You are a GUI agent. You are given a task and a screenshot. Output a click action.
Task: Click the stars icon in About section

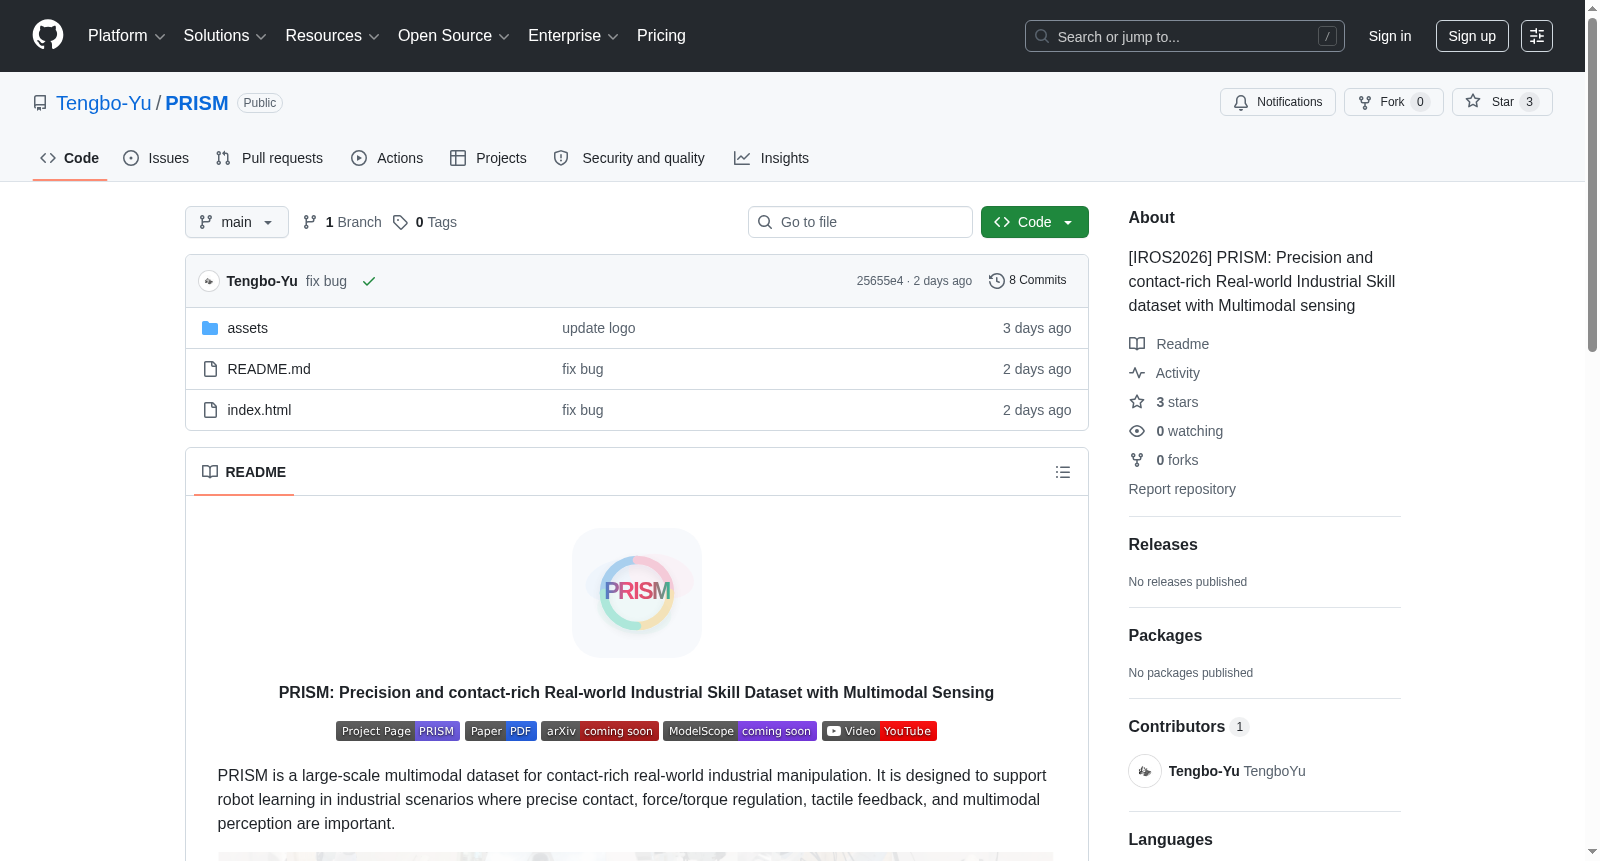tap(1137, 402)
